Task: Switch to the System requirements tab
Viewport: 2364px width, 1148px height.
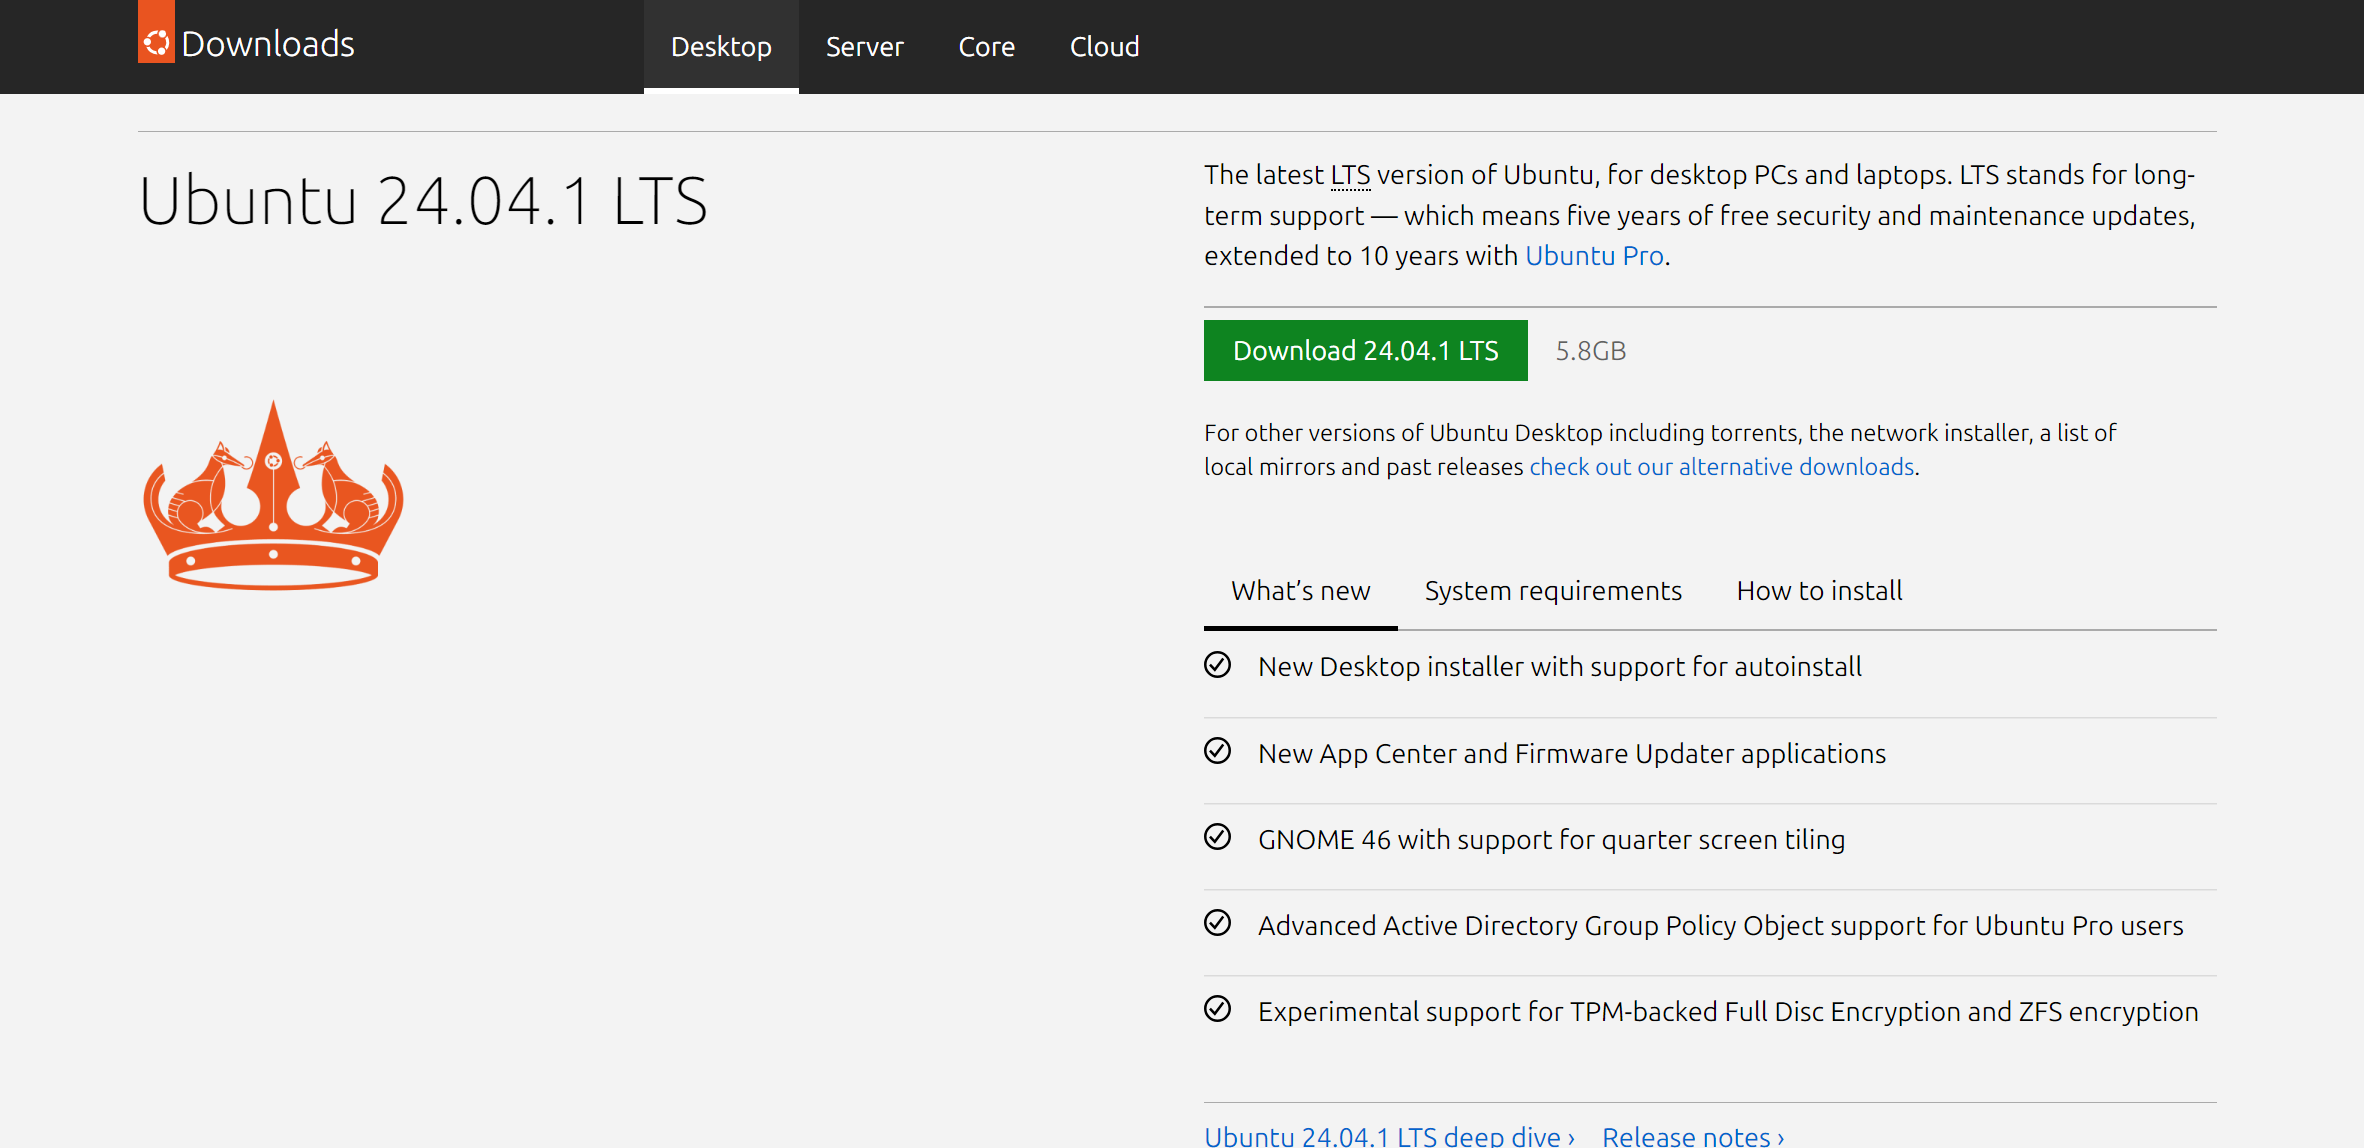Action: [1553, 591]
